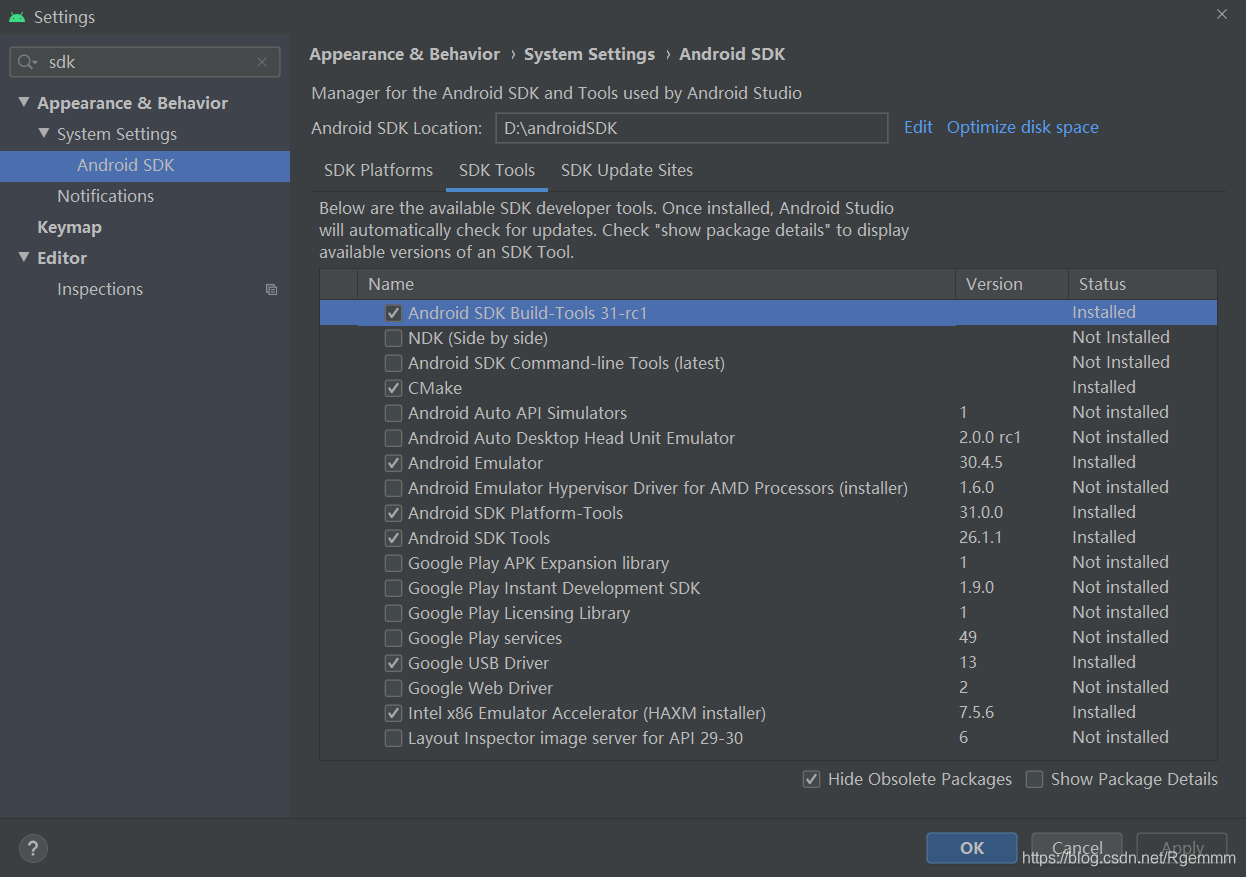
Task: Open the SDK Update Sites tab
Action: [x=627, y=170]
